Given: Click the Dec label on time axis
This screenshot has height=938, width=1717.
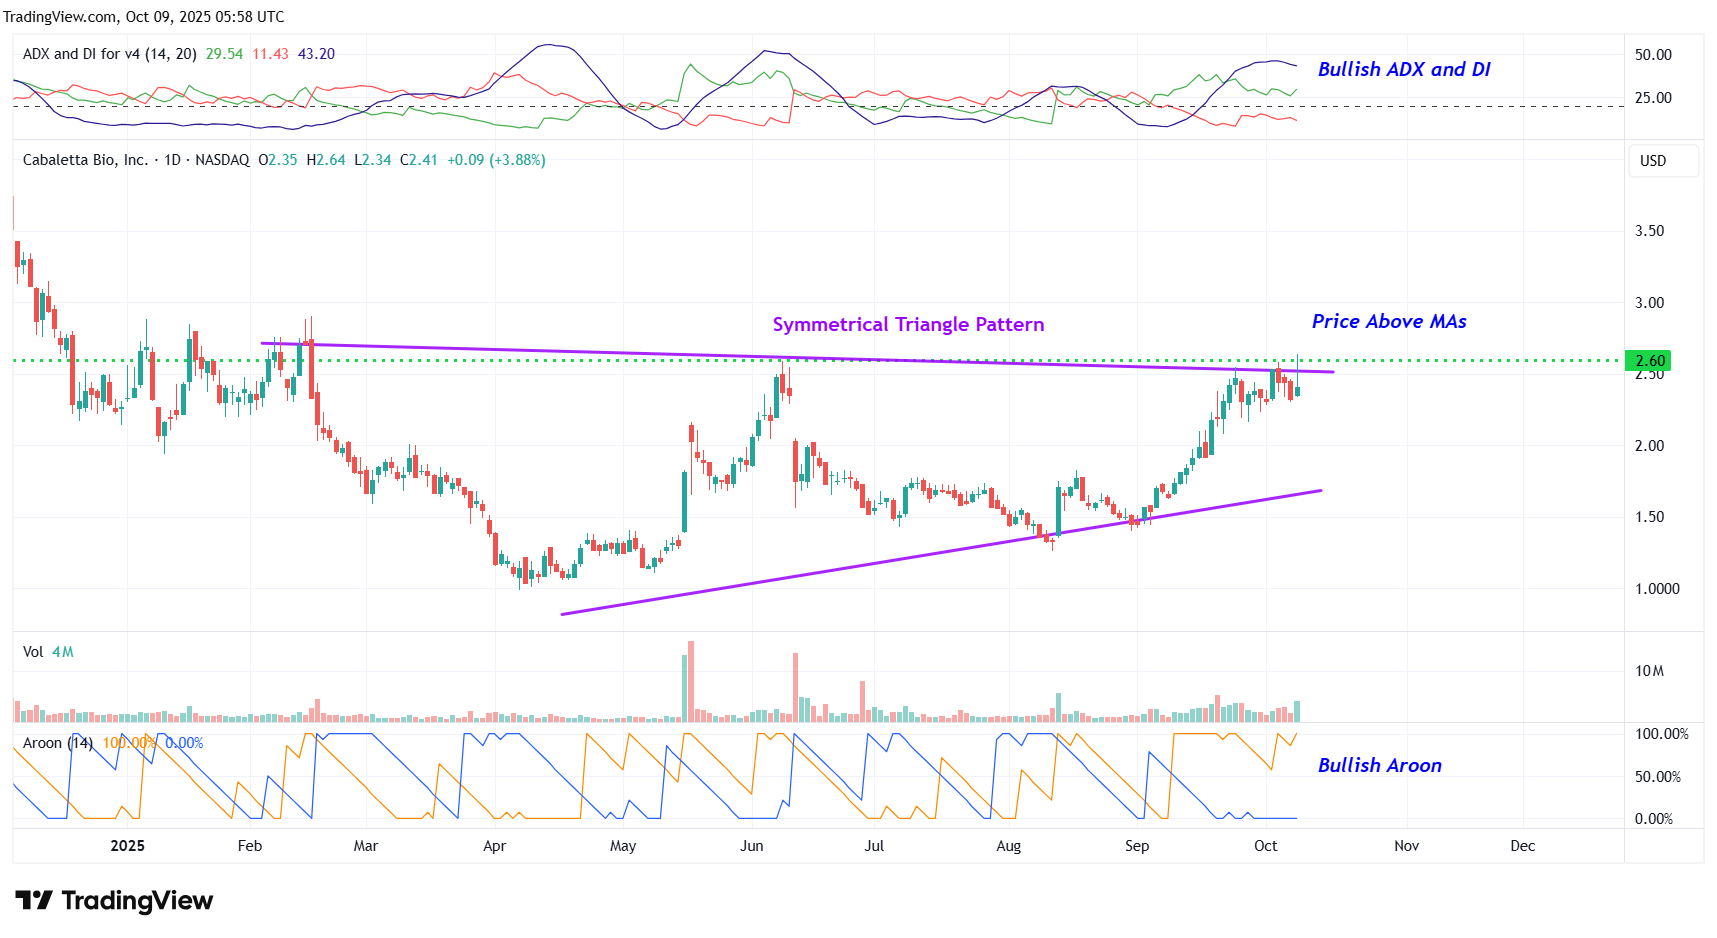Looking at the screenshot, I should coord(1522,846).
